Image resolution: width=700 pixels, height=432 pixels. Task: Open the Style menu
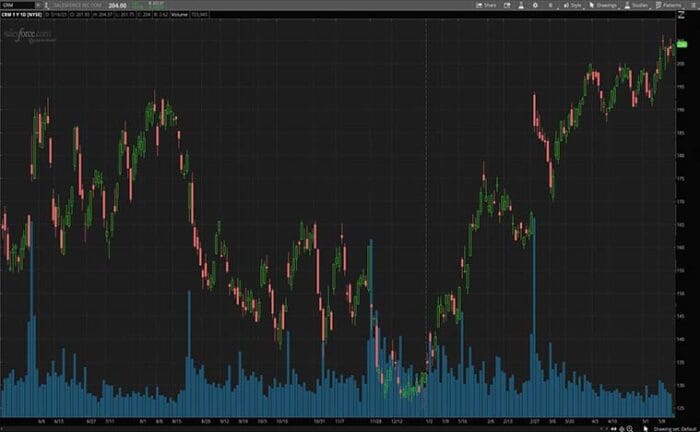point(572,5)
